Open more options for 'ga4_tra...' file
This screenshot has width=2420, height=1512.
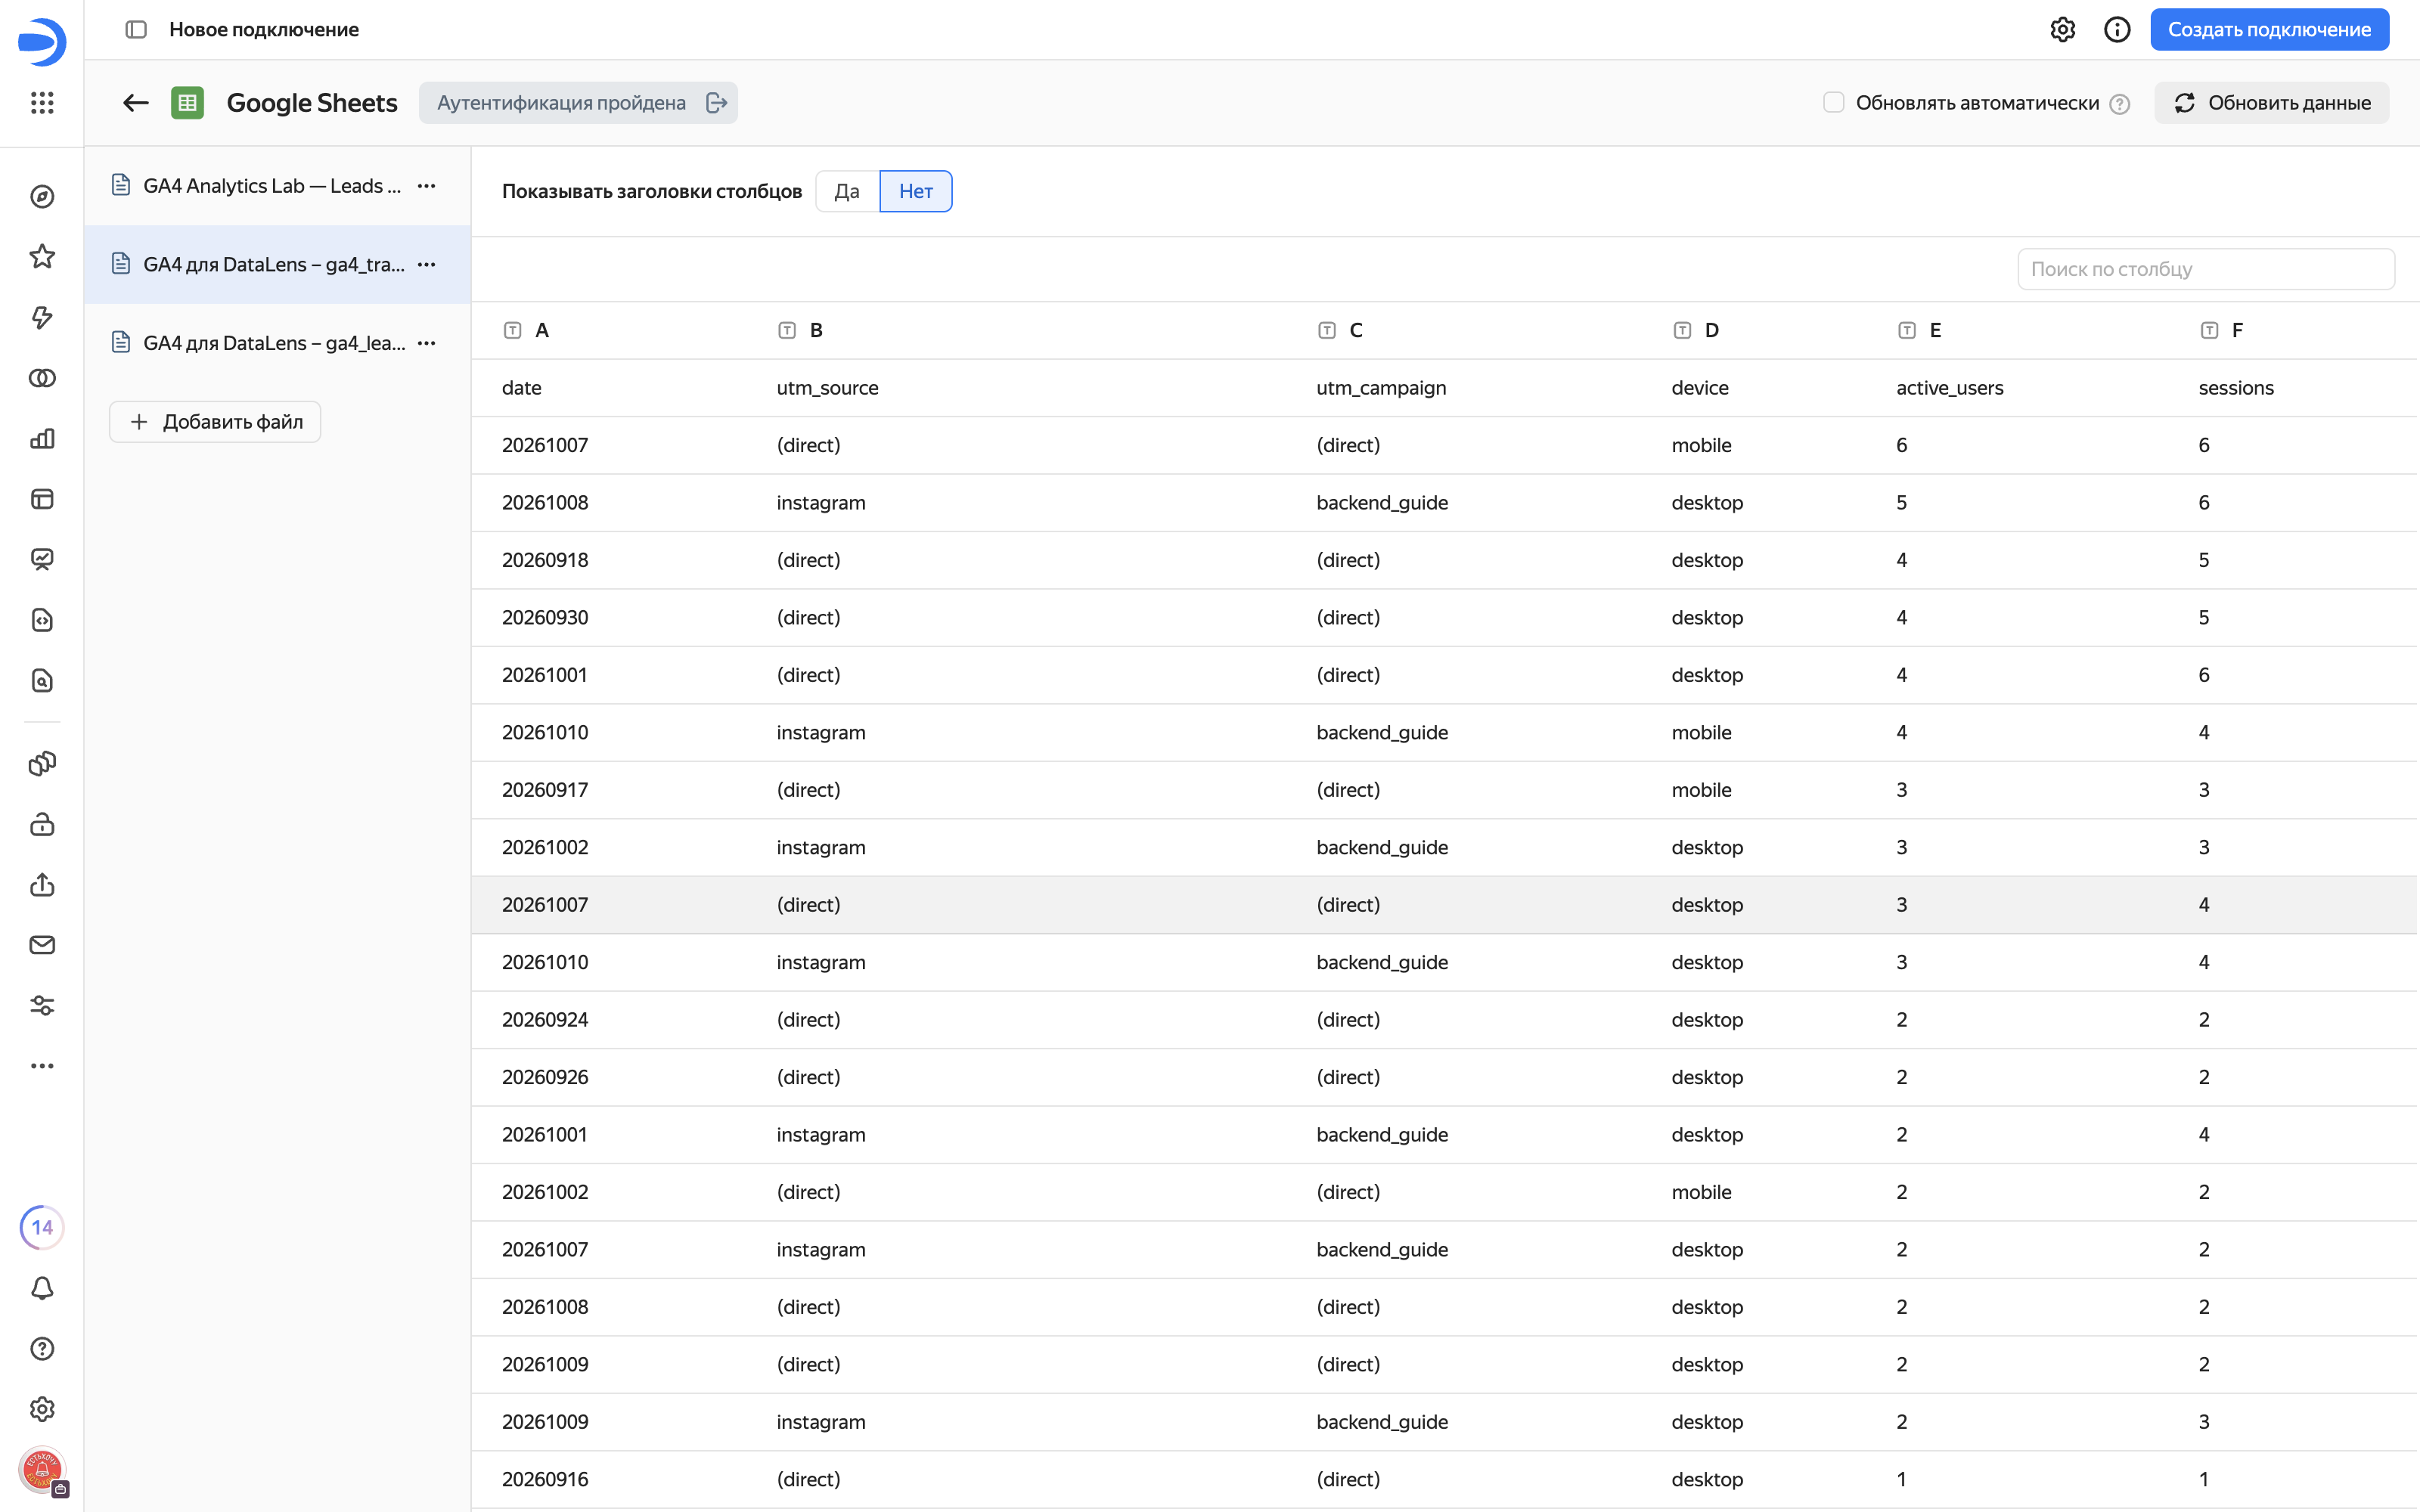tap(427, 265)
